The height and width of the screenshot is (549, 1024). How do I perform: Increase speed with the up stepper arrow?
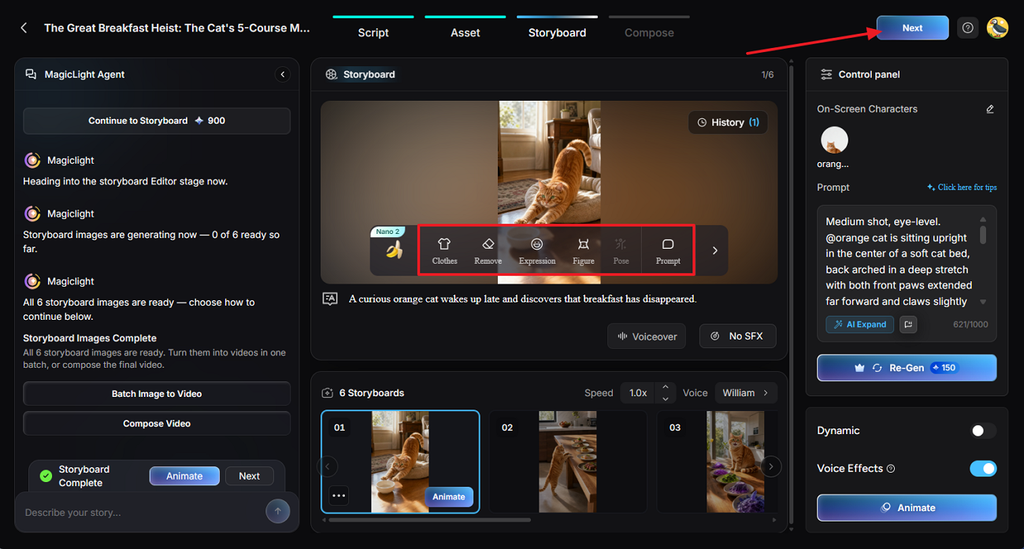(665, 388)
